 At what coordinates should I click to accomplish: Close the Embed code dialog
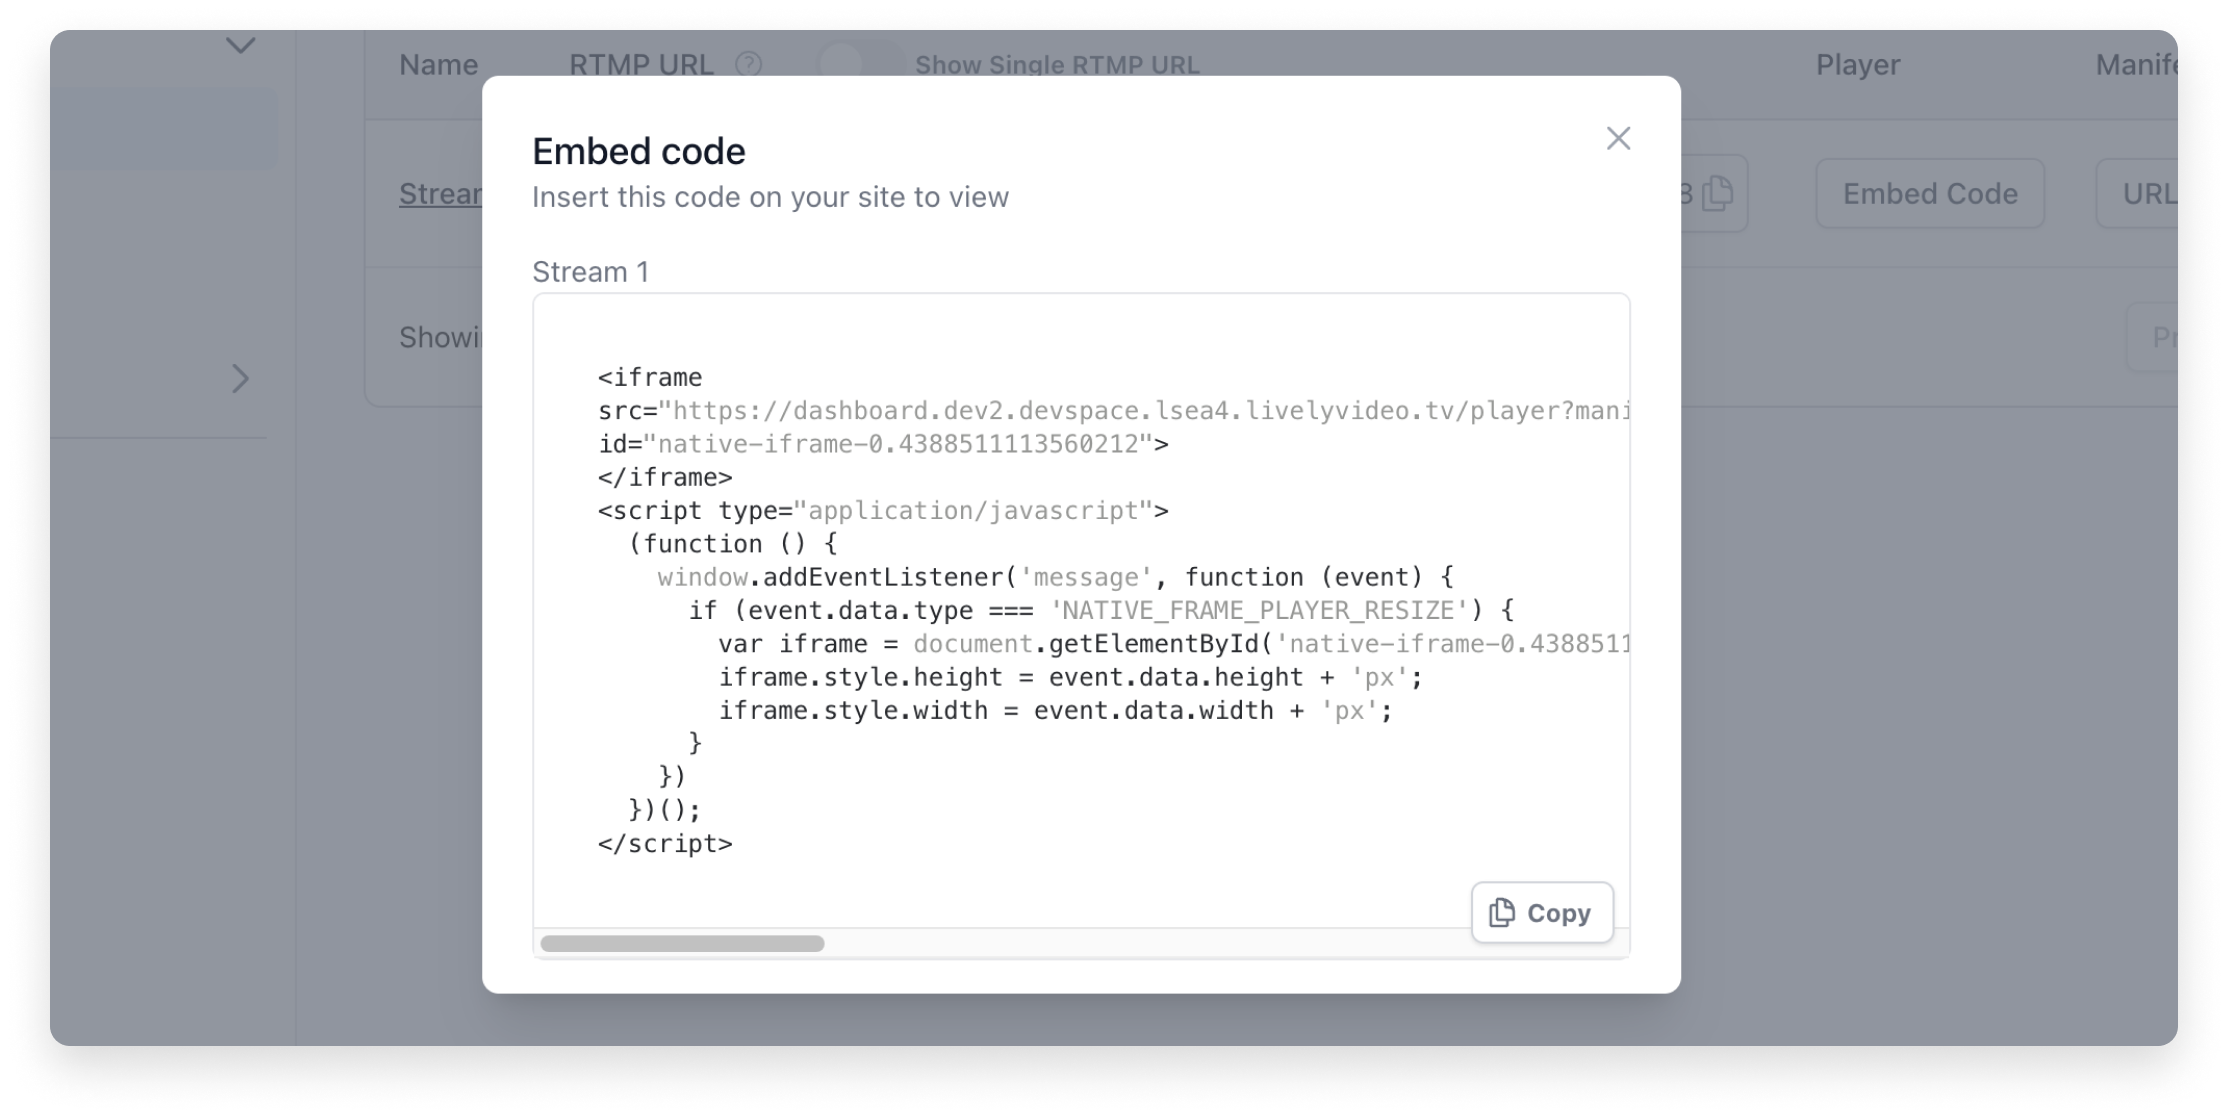[1617, 138]
